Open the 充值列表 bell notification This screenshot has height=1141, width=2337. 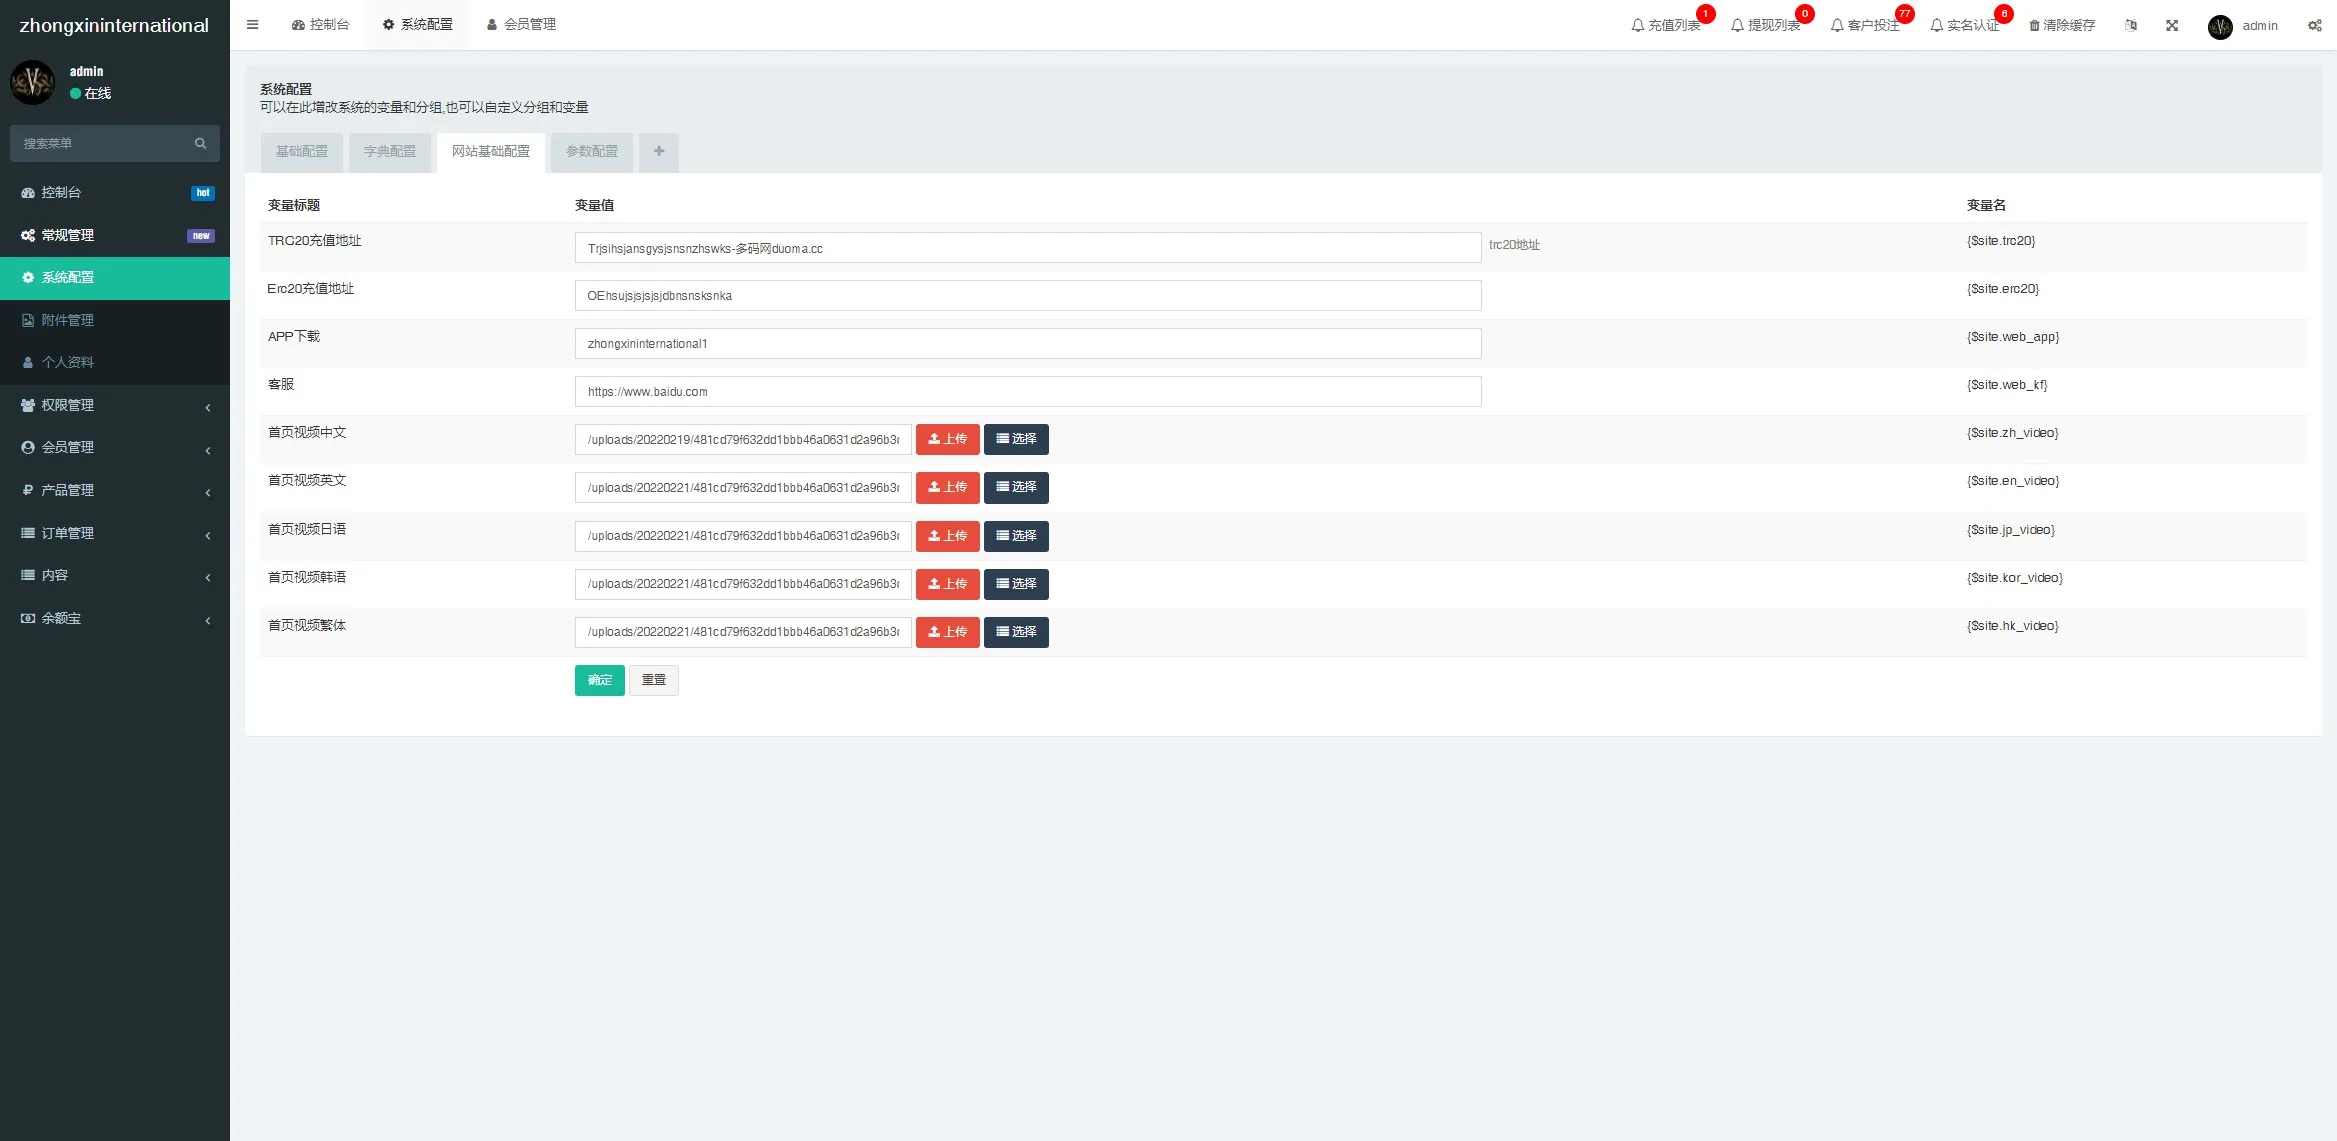coord(1665,25)
